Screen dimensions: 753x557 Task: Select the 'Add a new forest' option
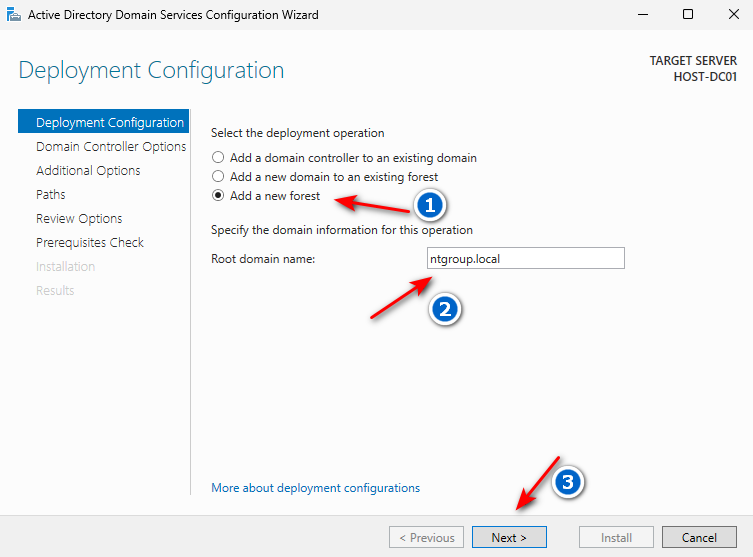tap(217, 196)
